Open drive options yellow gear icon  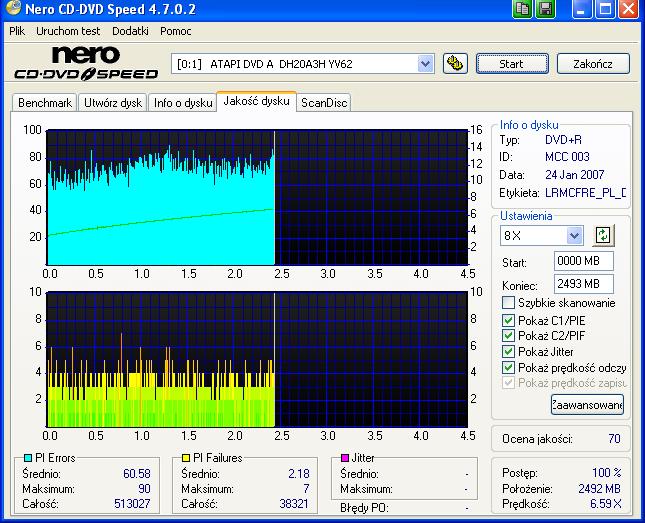455,64
